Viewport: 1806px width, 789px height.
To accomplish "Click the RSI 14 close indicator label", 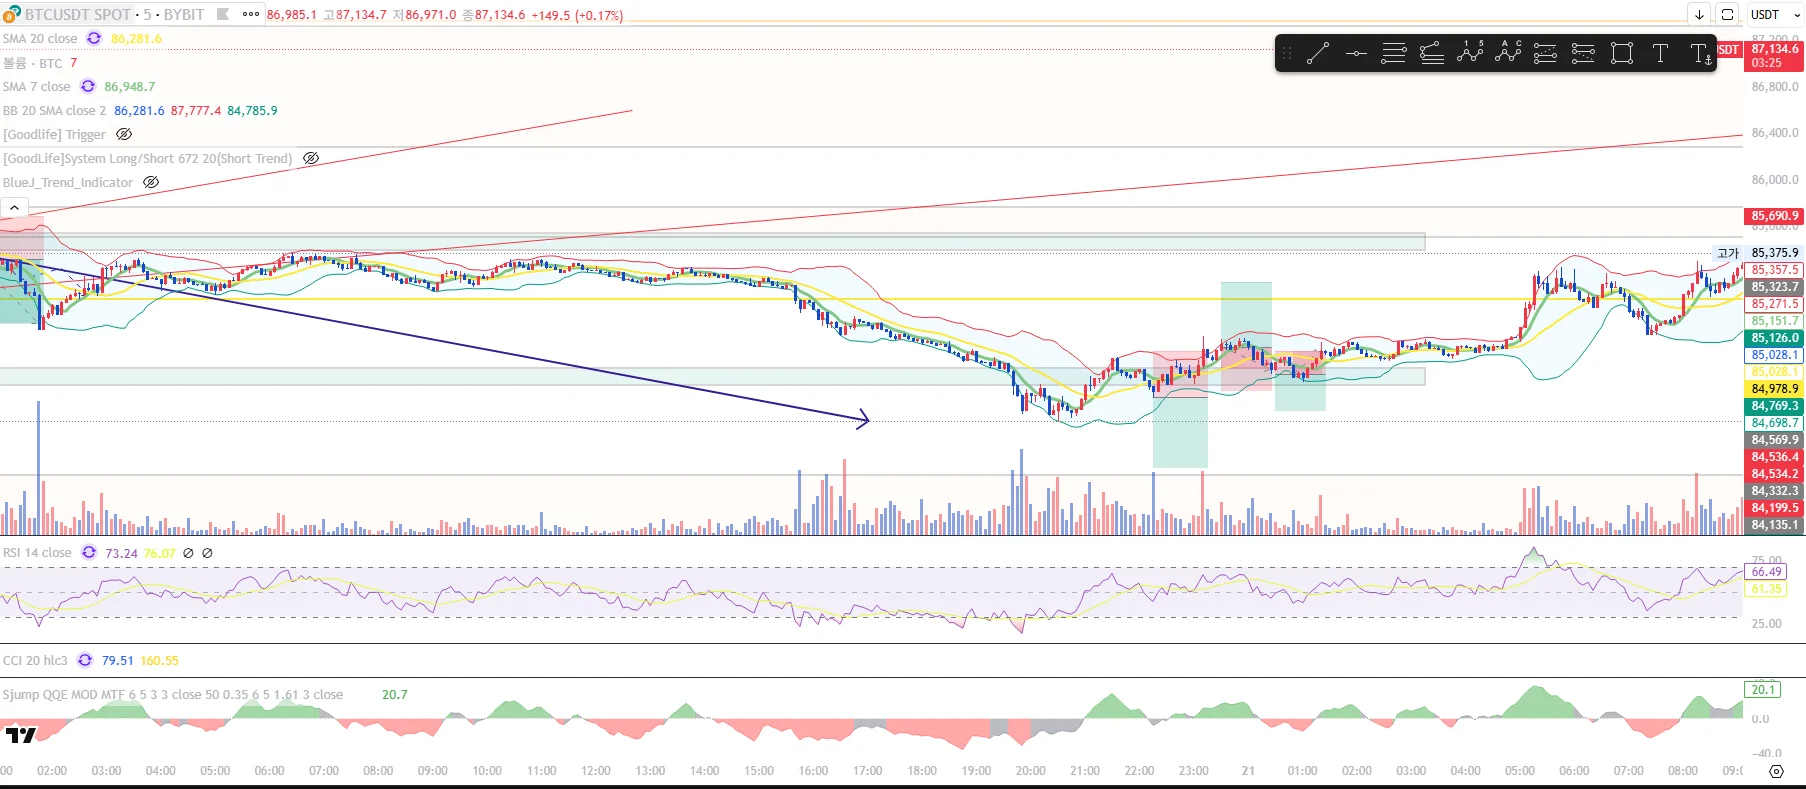I will point(37,552).
